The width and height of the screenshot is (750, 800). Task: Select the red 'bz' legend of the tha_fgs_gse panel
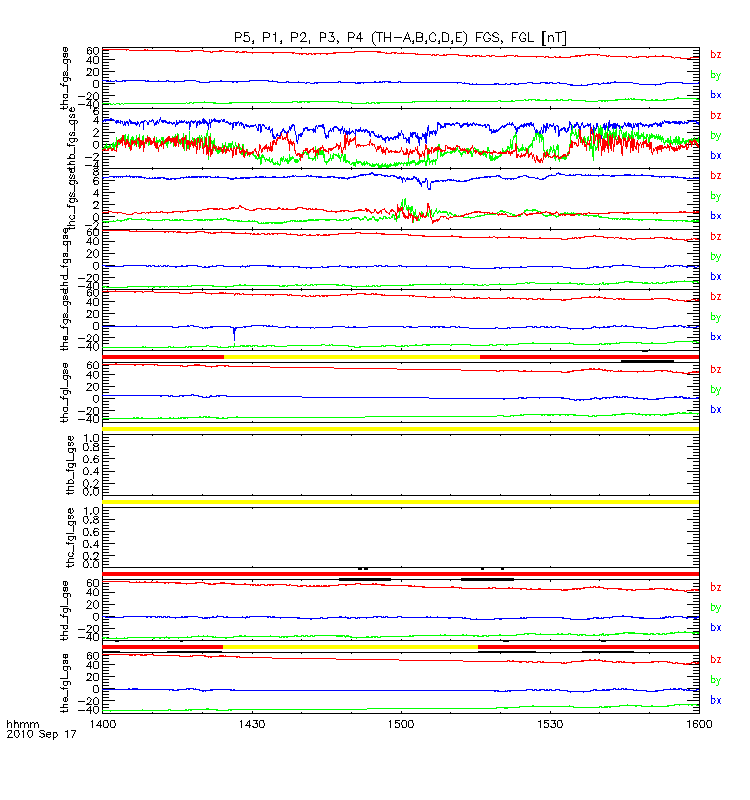[715, 55]
